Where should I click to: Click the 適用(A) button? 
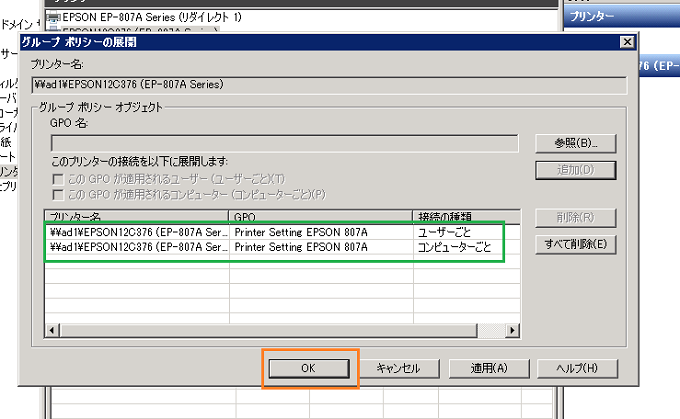pyautogui.click(x=489, y=368)
